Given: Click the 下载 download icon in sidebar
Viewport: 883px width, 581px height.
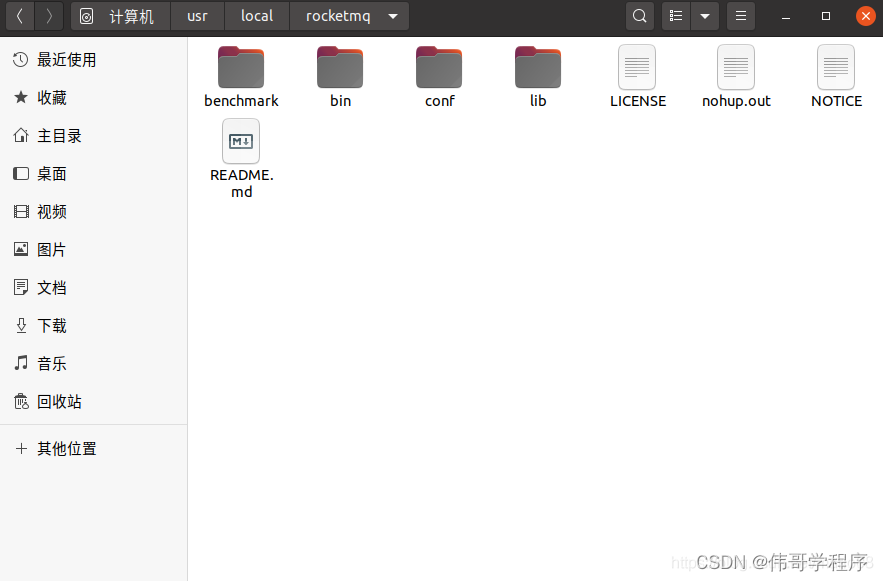Looking at the screenshot, I should [21, 325].
